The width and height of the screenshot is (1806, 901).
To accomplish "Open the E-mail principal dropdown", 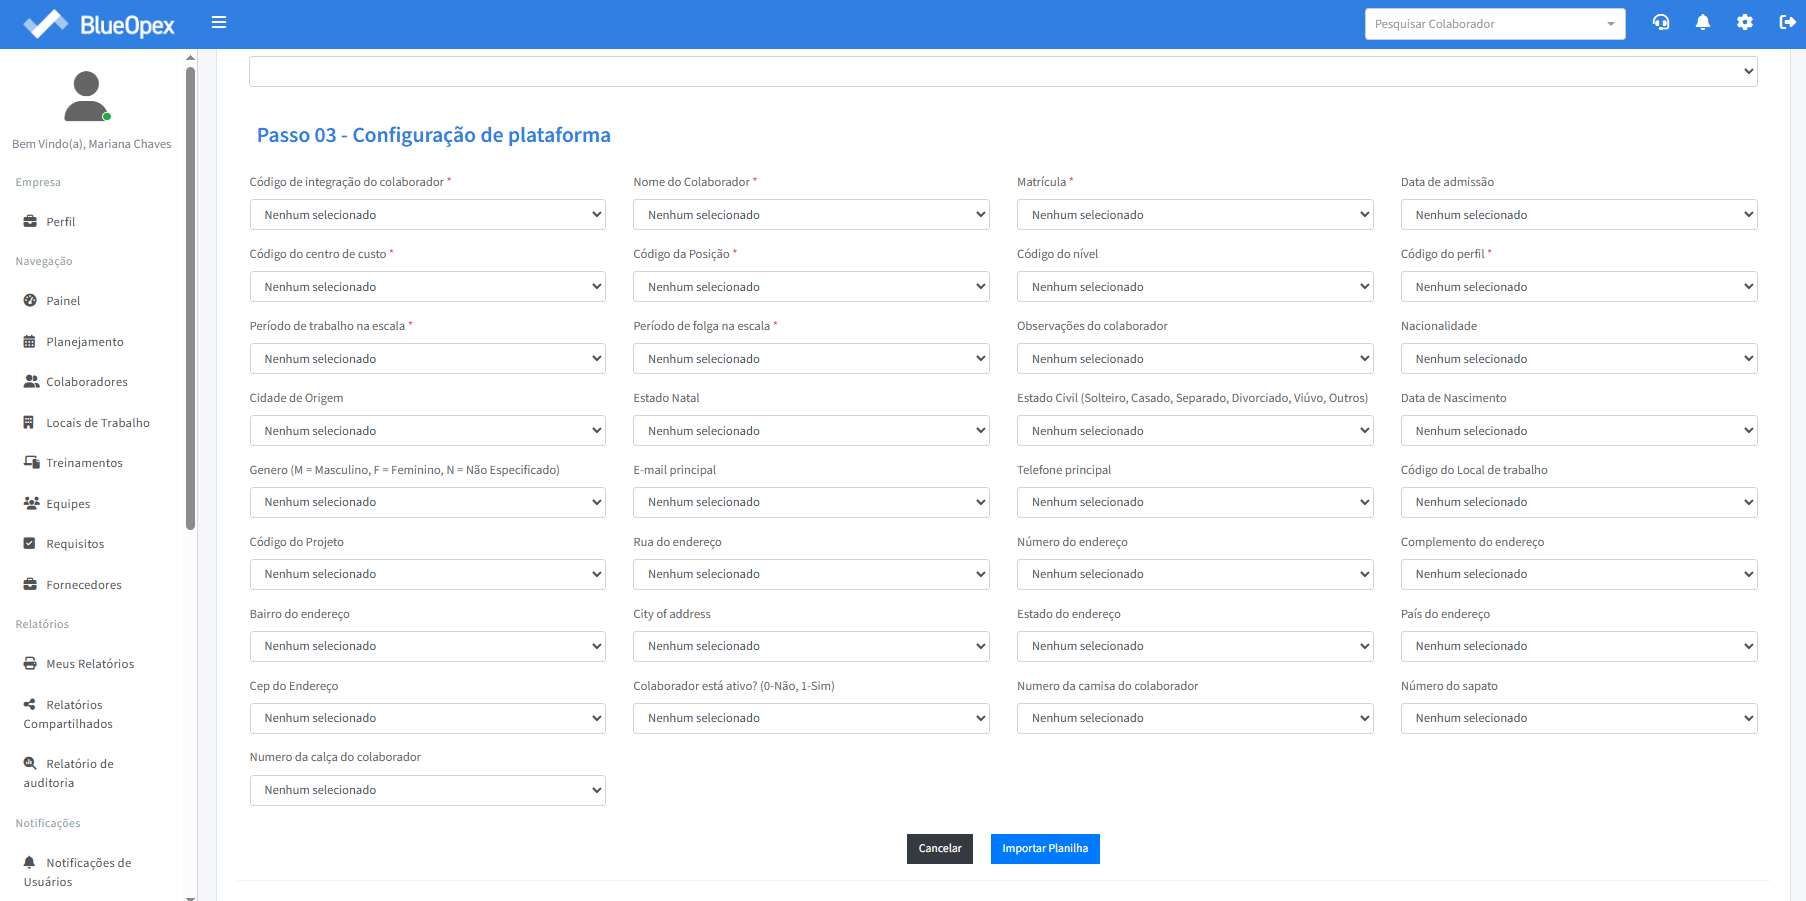I will pos(811,502).
